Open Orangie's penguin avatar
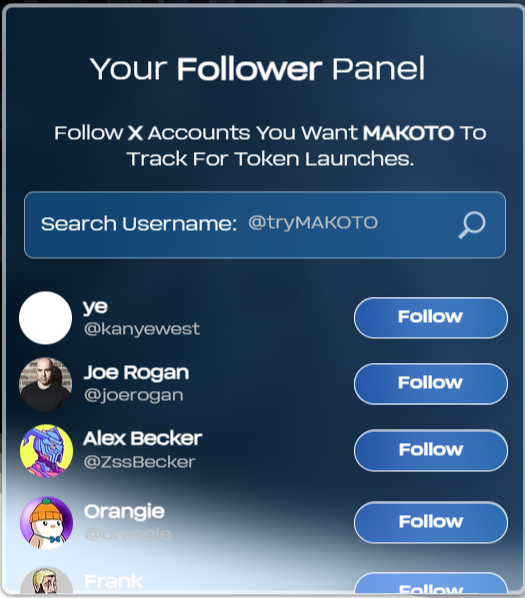 (46, 522)
